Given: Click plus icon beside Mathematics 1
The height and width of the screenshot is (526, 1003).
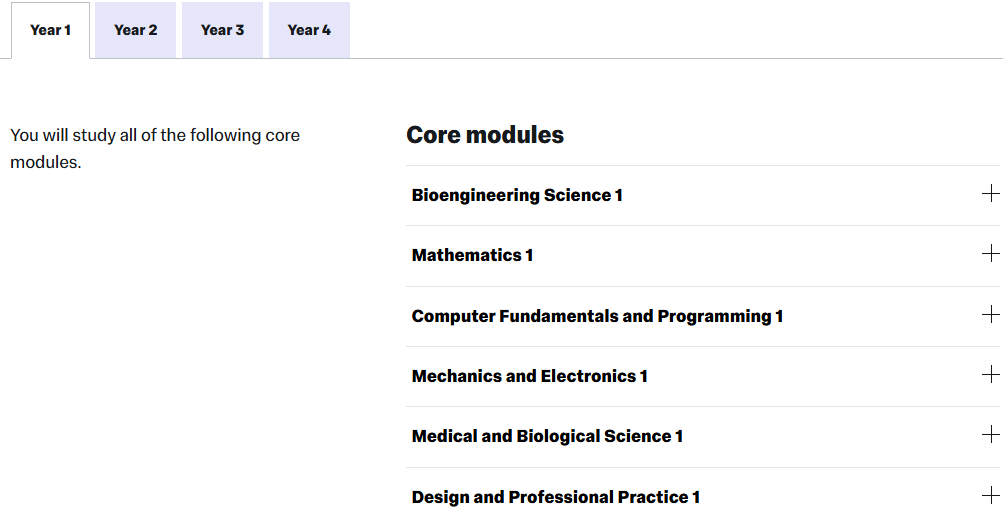Looking at the screenshot, I should [990, 254].
